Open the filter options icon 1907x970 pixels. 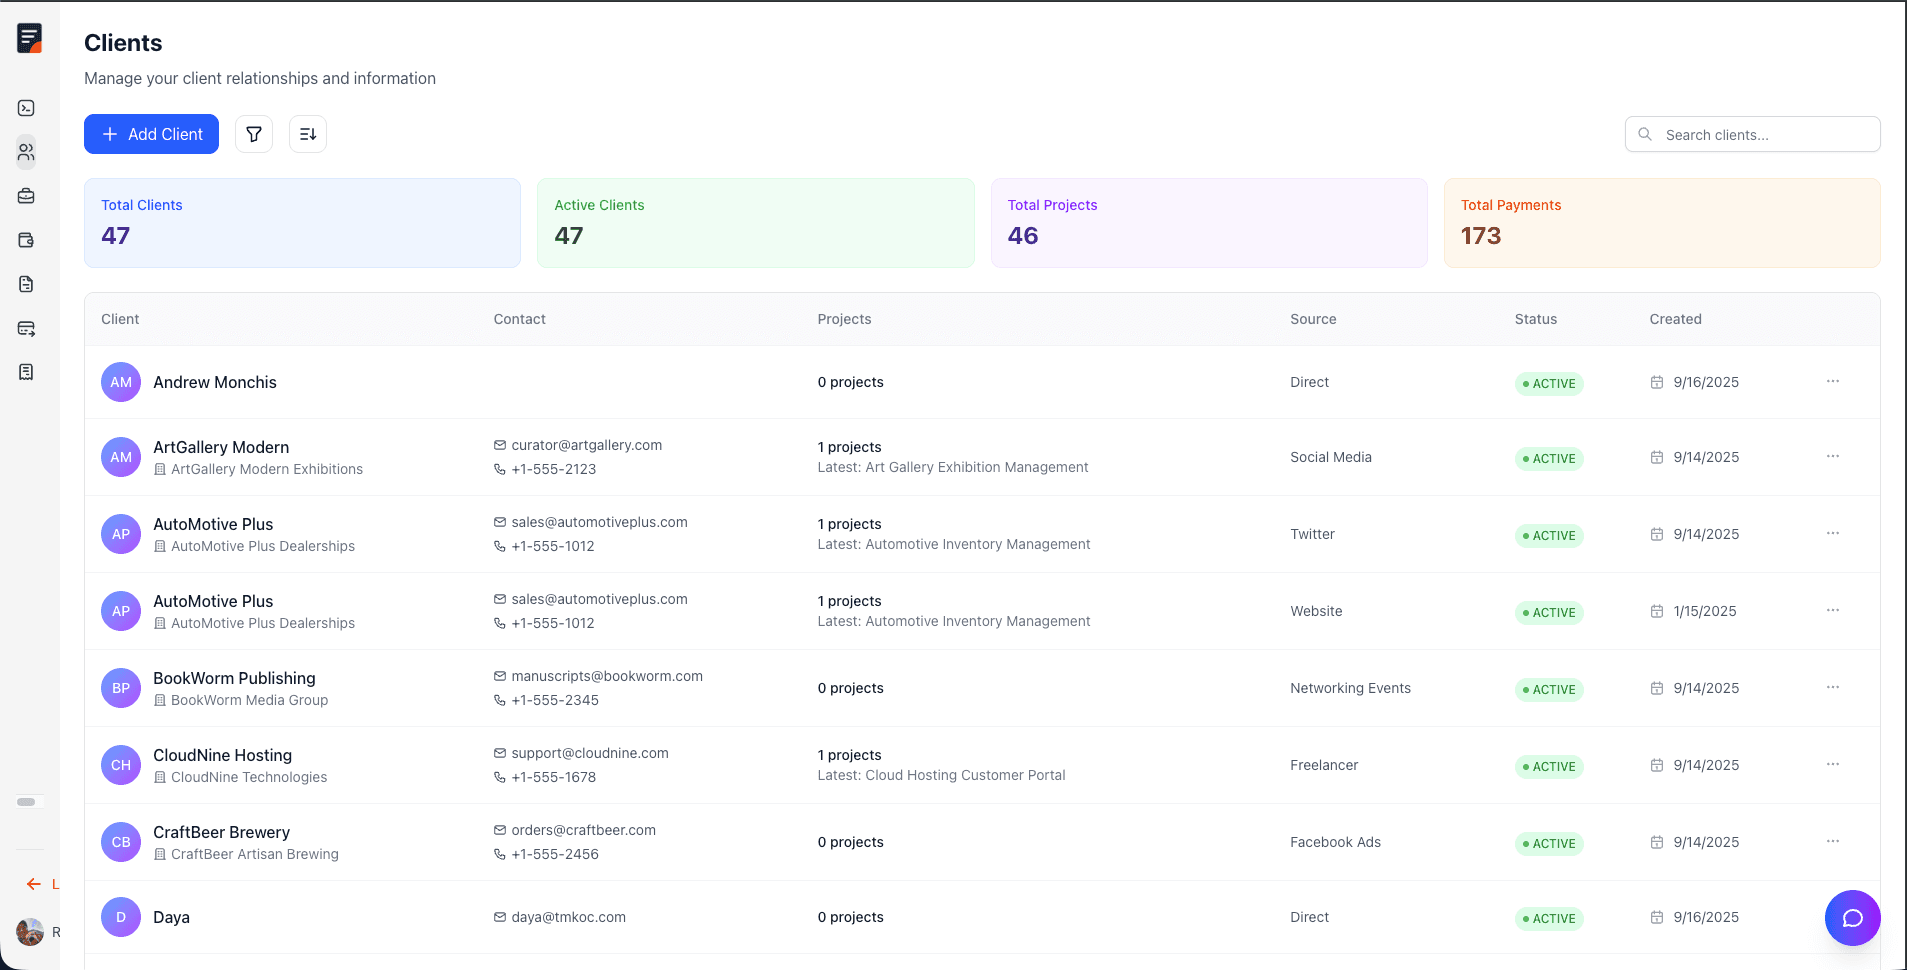coord(253,133)
